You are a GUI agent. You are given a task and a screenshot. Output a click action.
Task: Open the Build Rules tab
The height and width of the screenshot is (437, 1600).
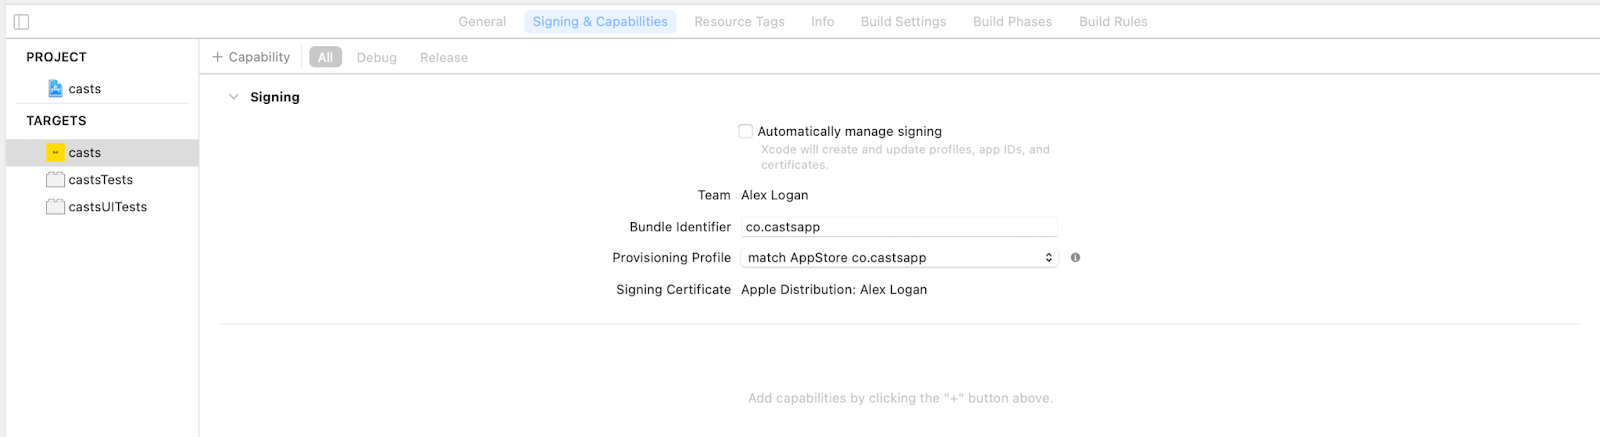[x=1113, y=21]
